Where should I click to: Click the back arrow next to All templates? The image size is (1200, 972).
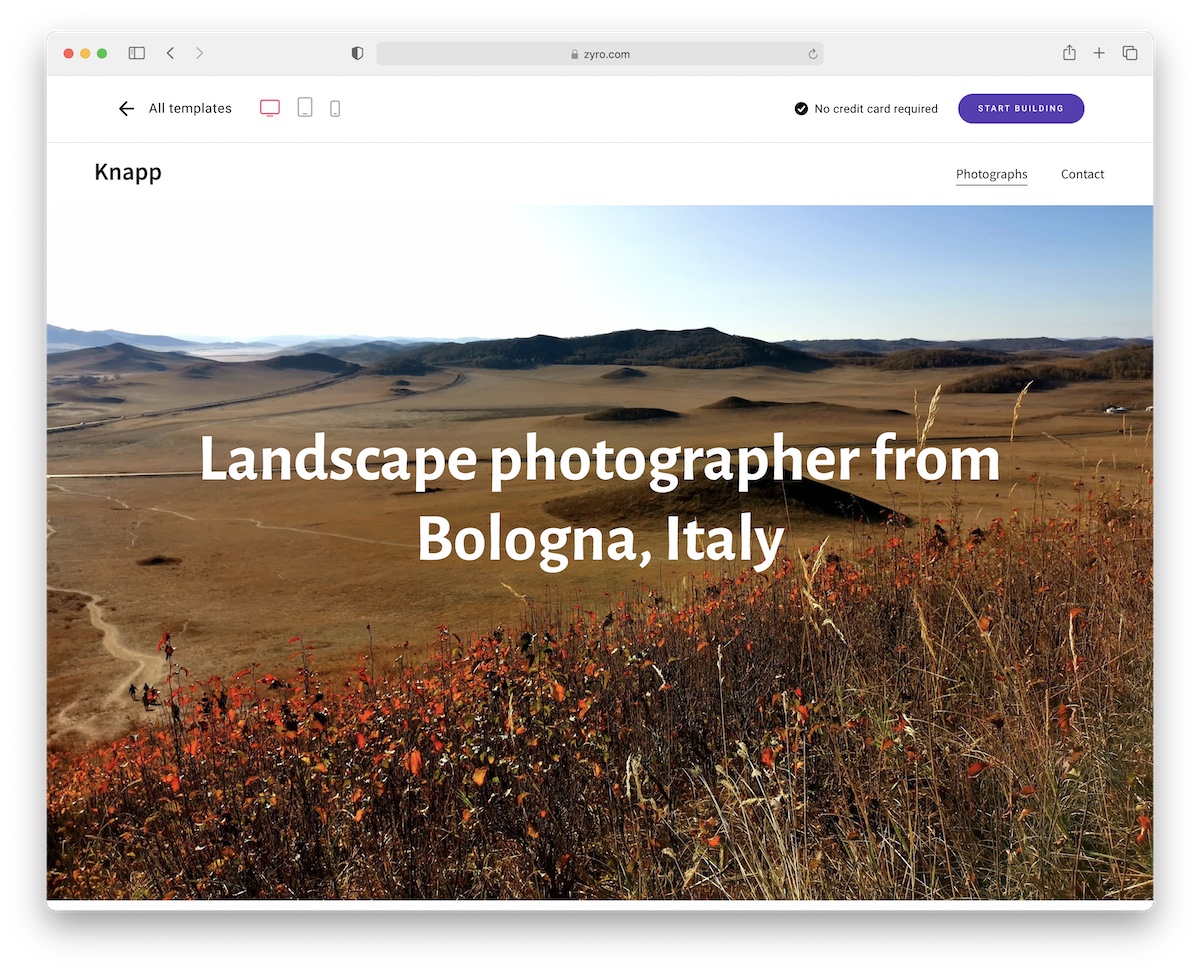coord(126,108)
